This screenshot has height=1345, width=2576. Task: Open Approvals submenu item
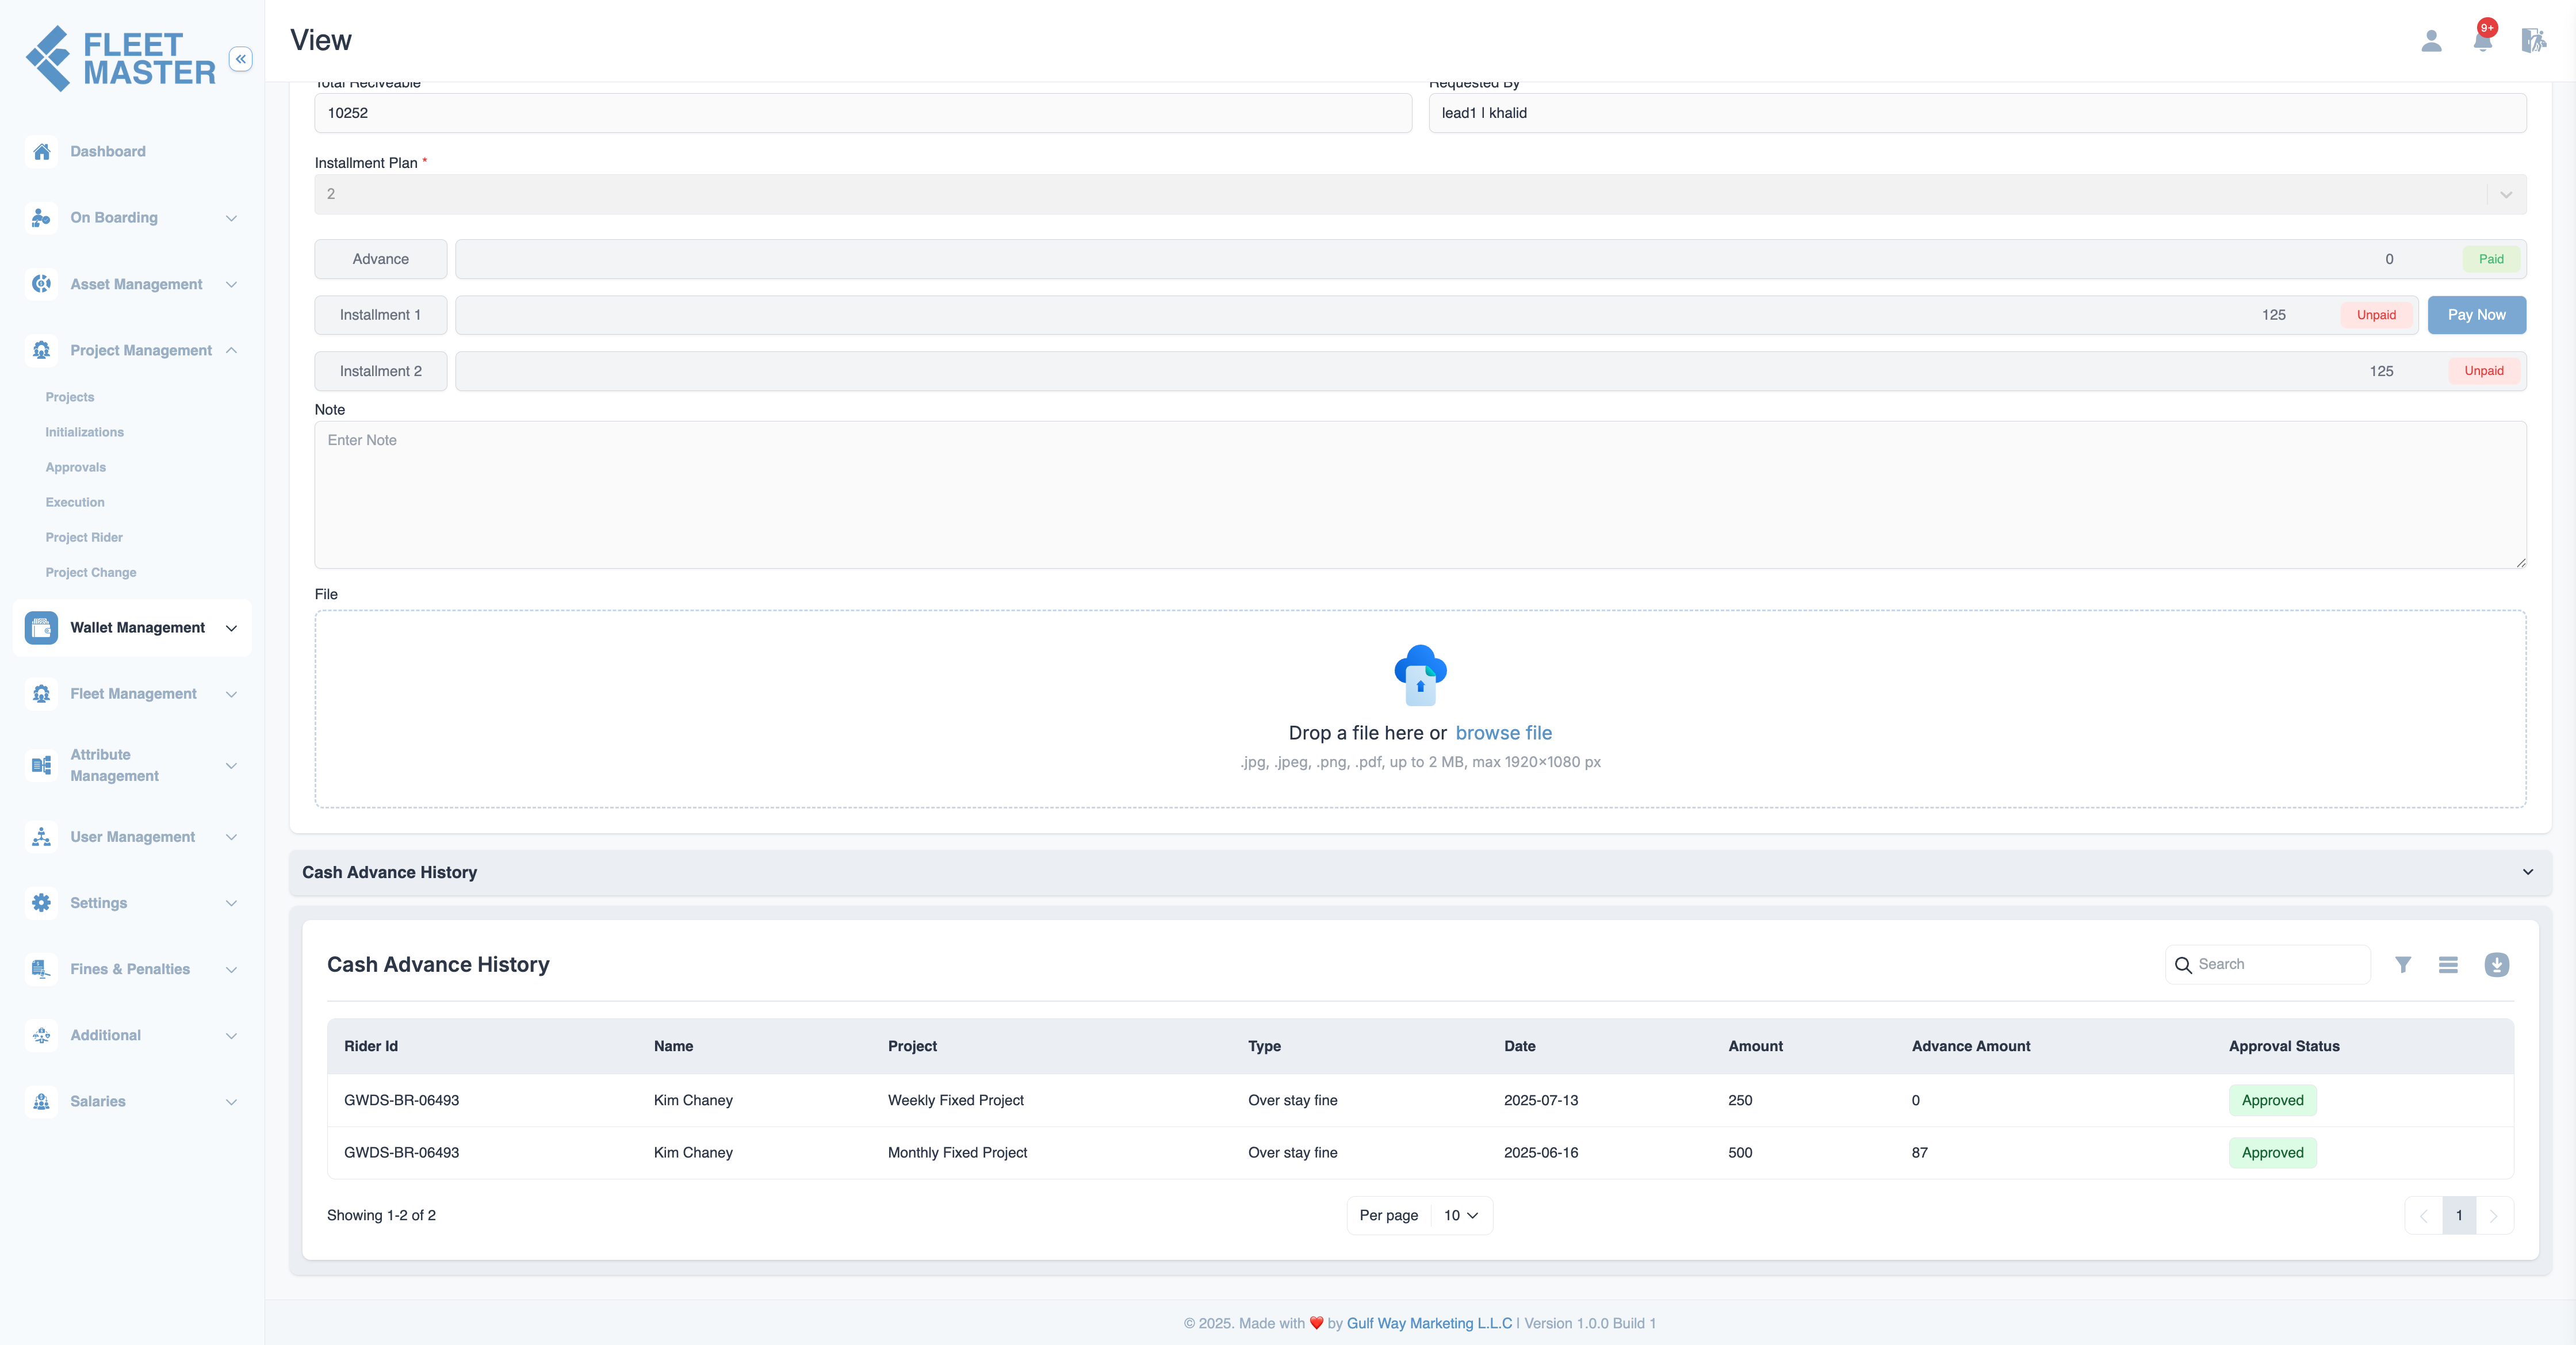click(x=75, y=467)
